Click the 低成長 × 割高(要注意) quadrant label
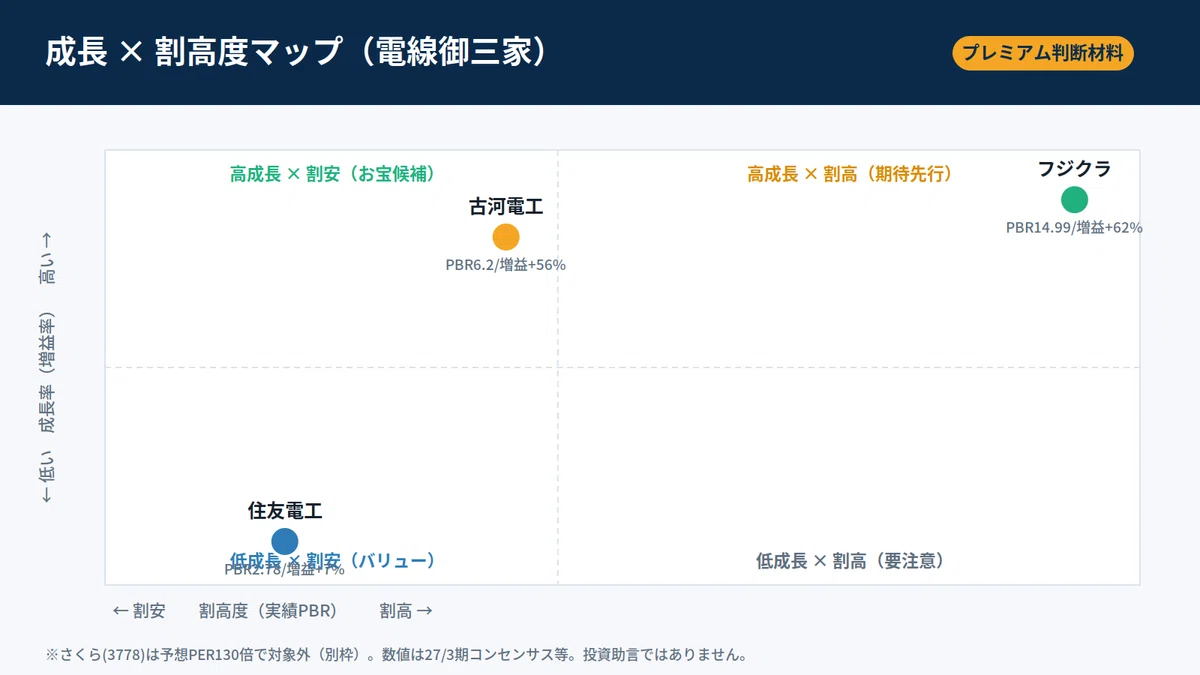This screenshot has width=1200, height=675. pyautogui.click(x=849, y=561)
